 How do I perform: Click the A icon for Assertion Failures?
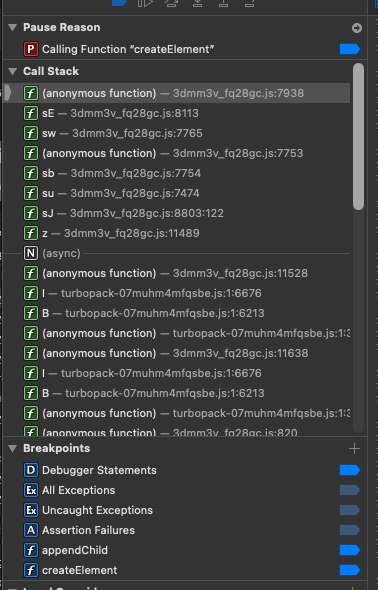31,530
